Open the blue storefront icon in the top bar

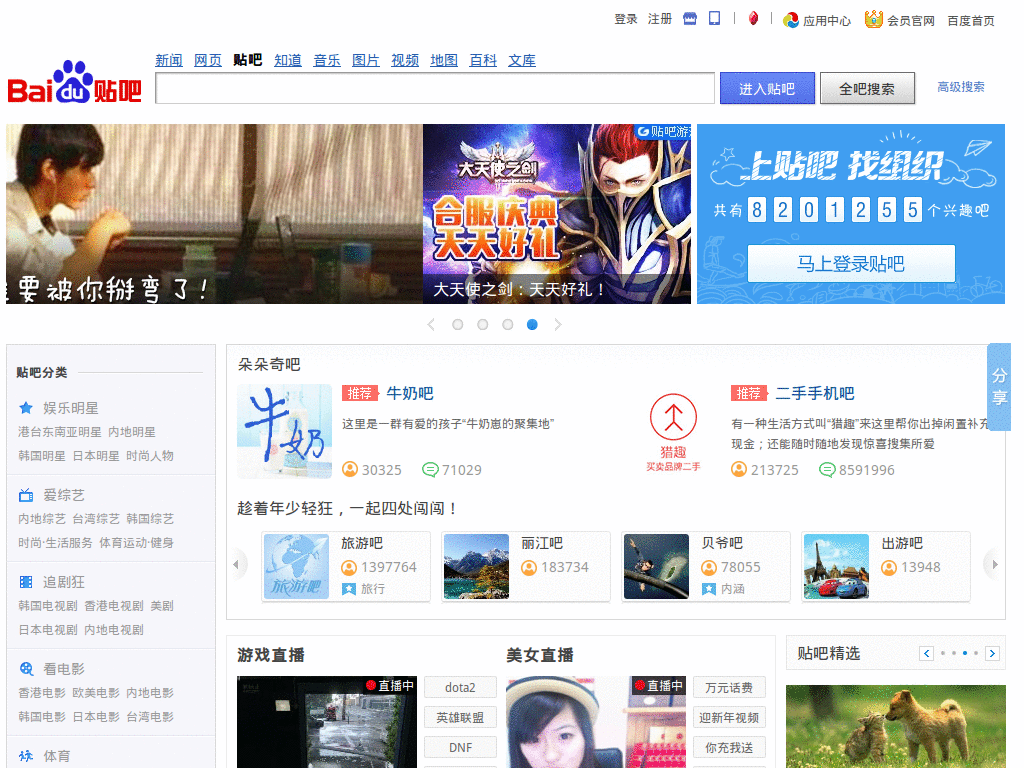click(690, 19)
